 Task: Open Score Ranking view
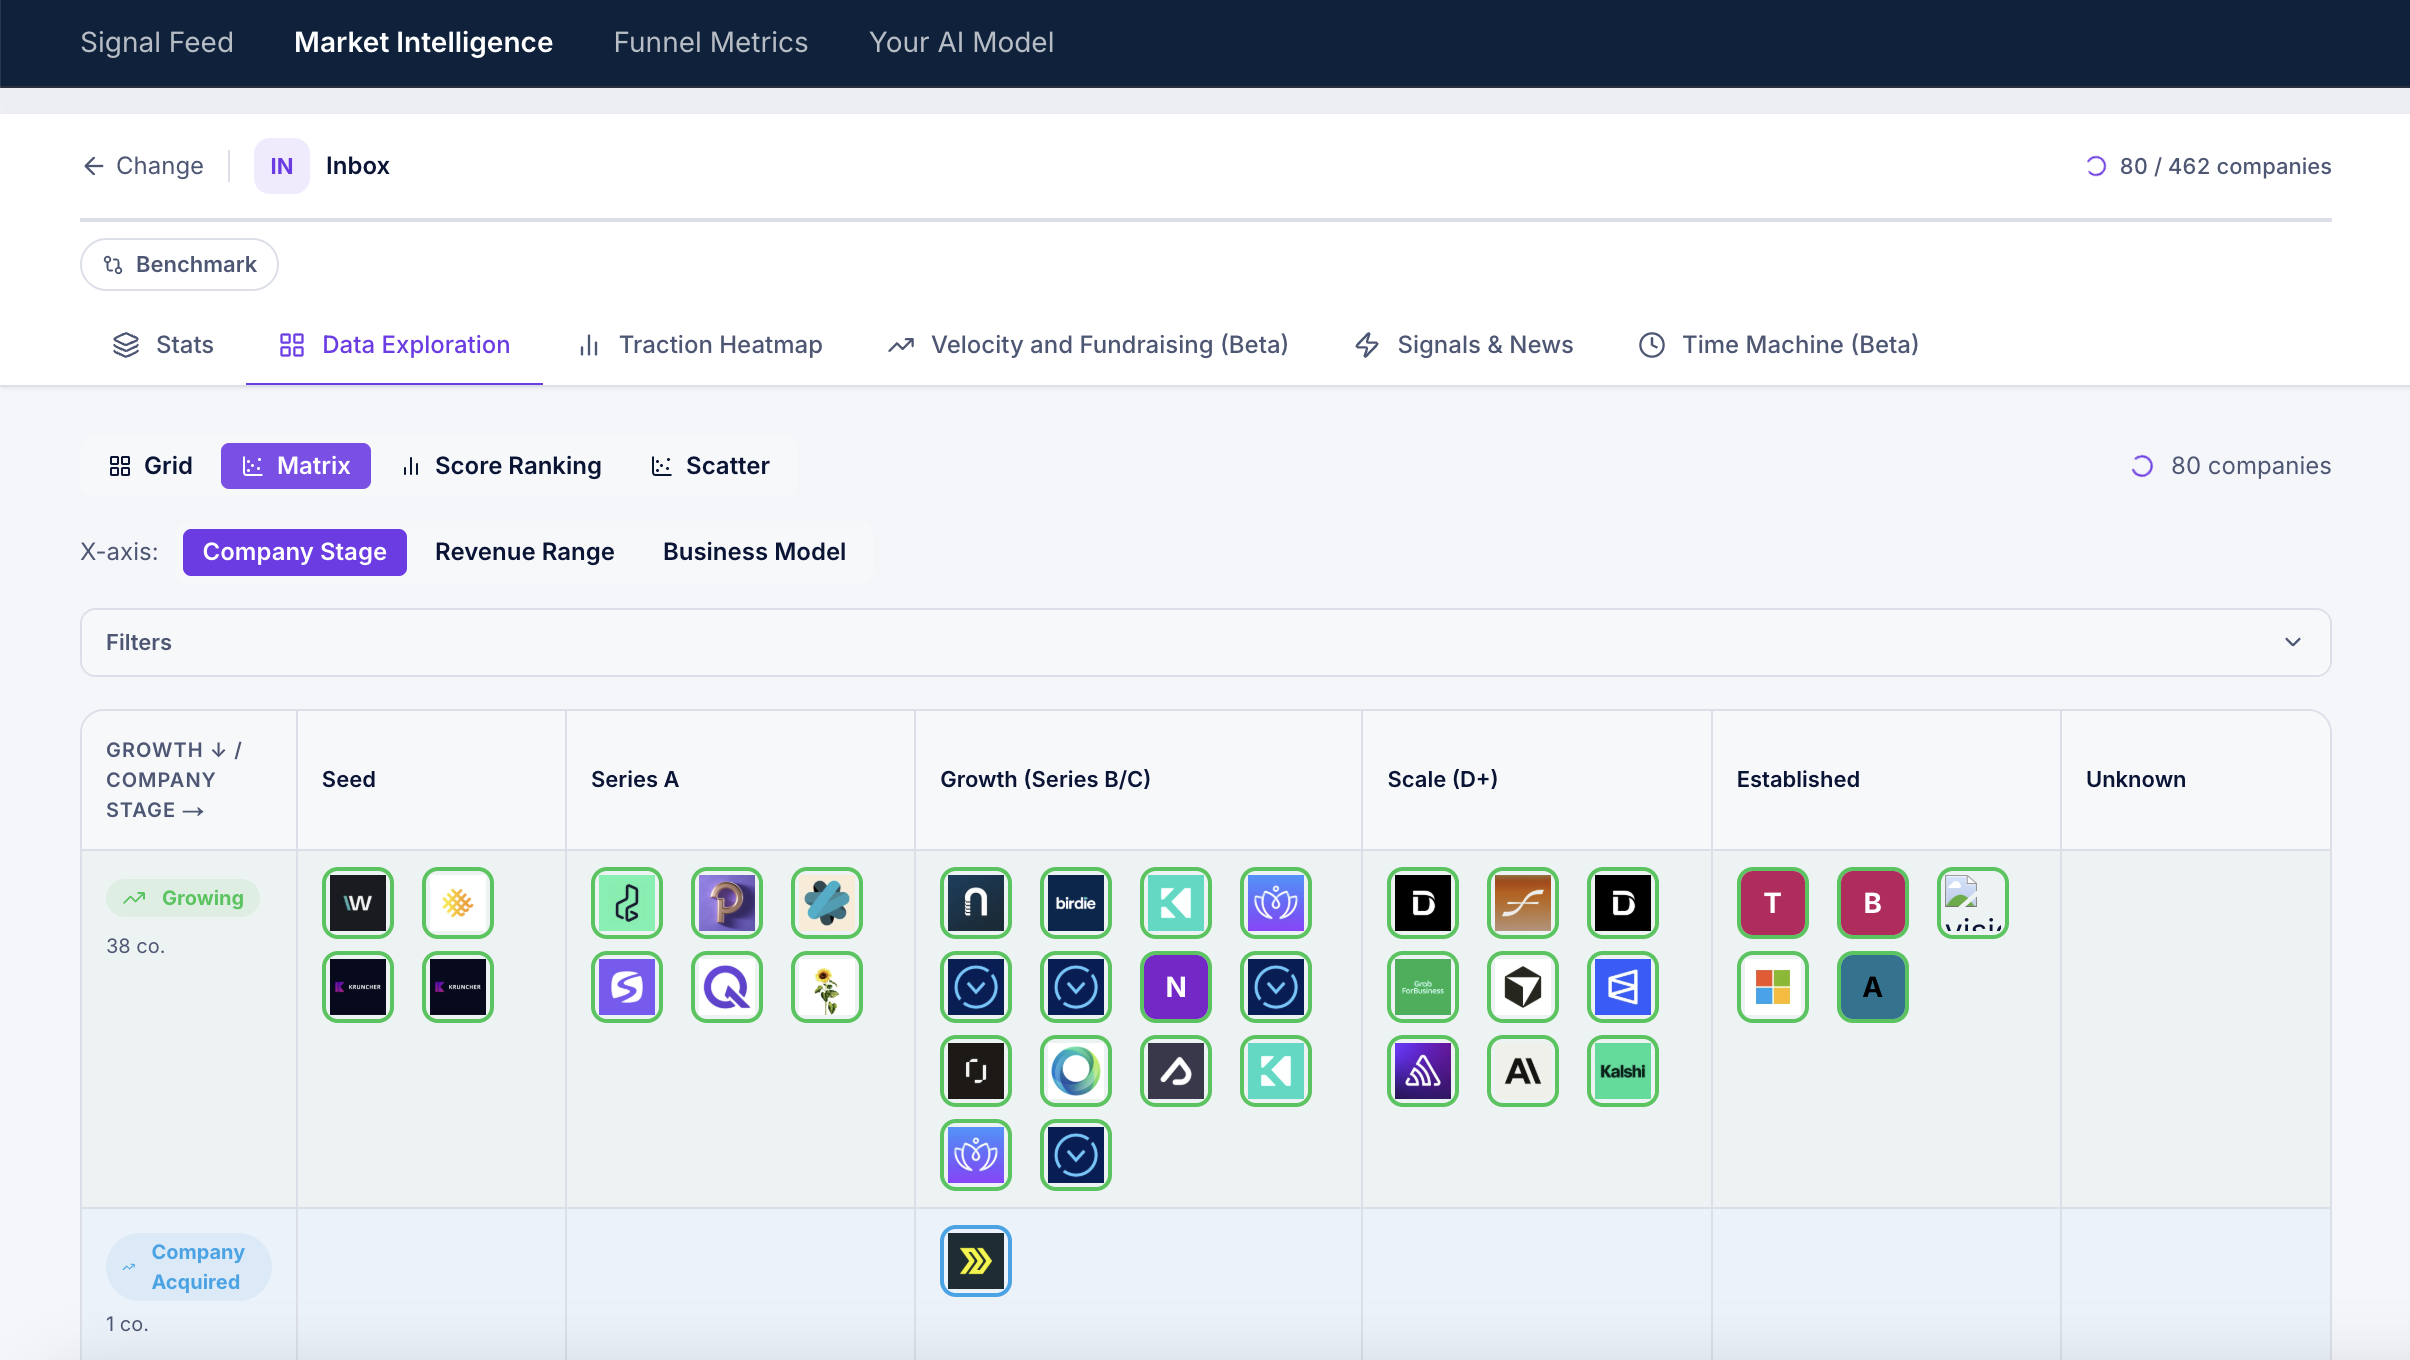coord(500,465)
